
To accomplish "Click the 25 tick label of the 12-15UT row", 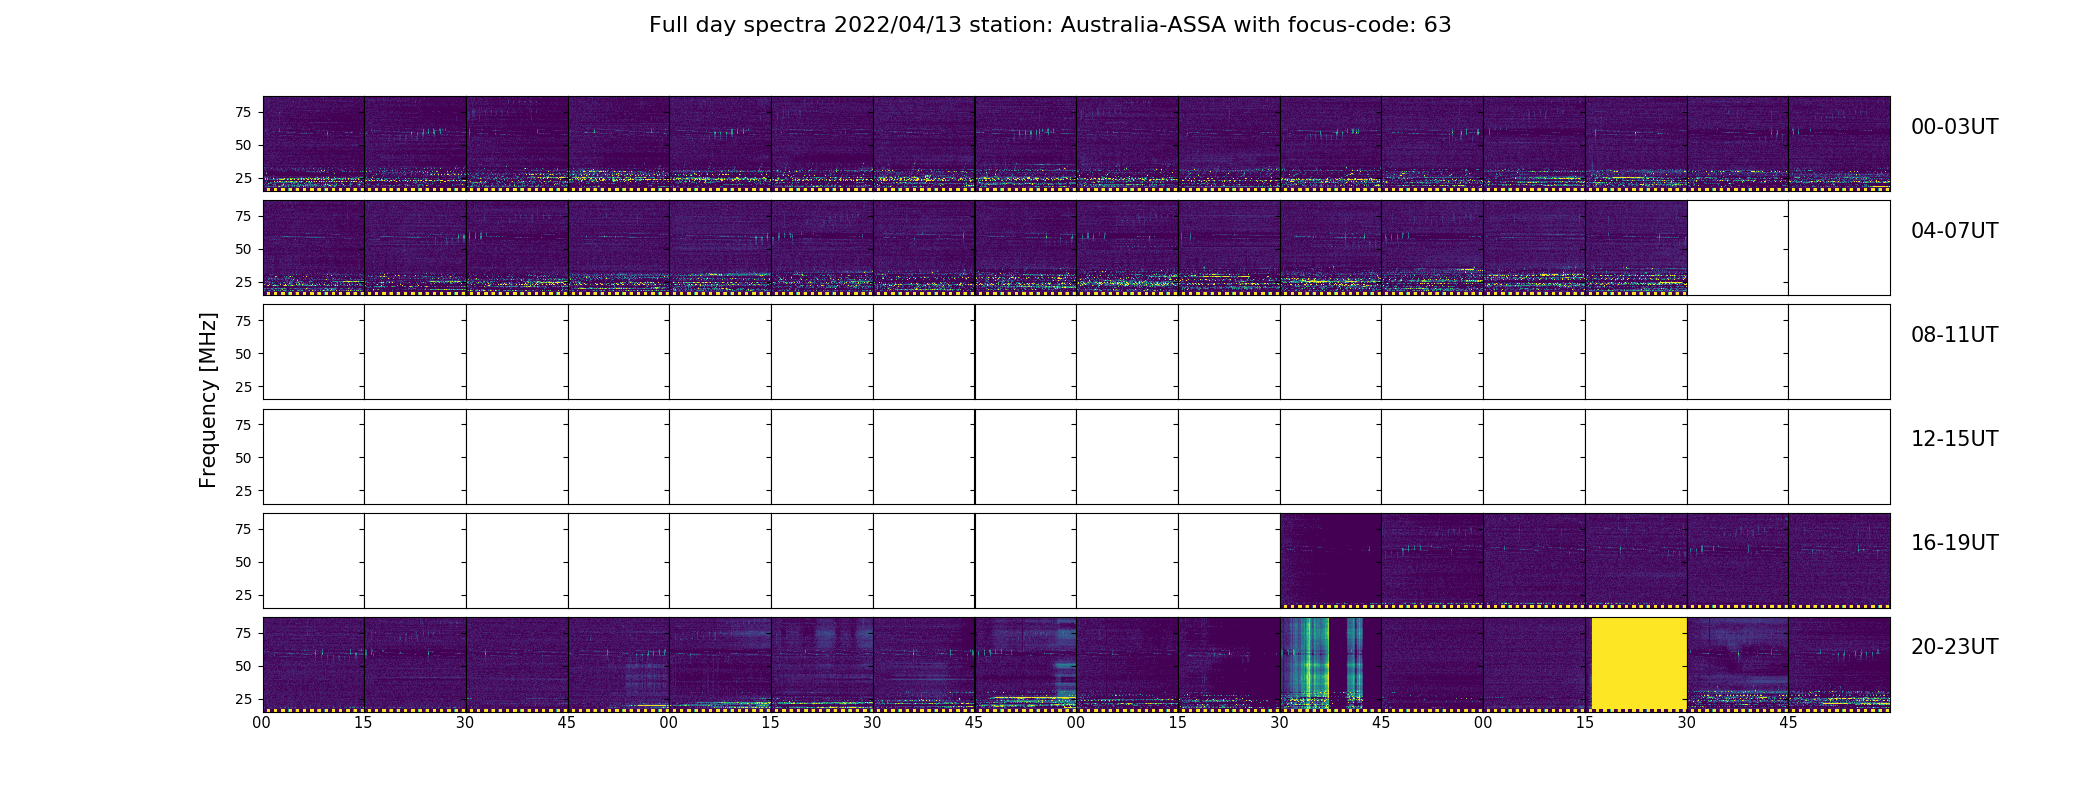I will coord(243,491).
